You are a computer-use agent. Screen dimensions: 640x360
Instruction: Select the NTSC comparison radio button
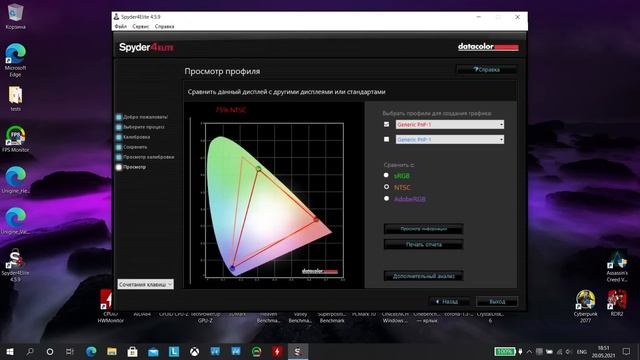(x=386, y=187)
